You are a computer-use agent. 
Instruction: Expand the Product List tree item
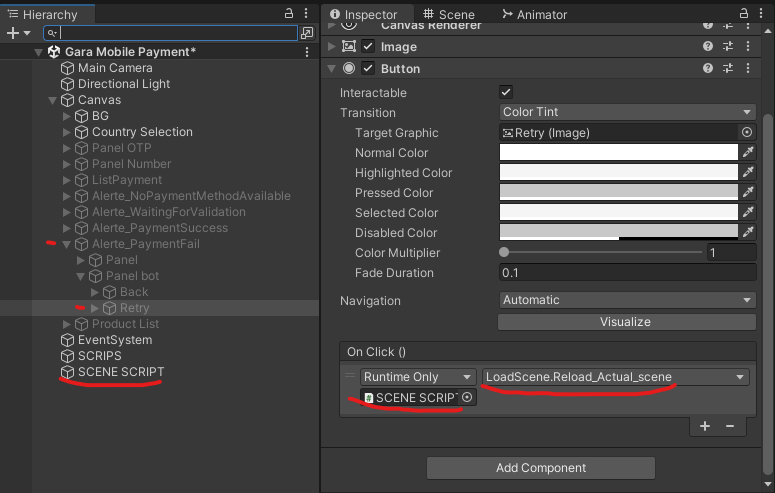(x=68, y=324)
